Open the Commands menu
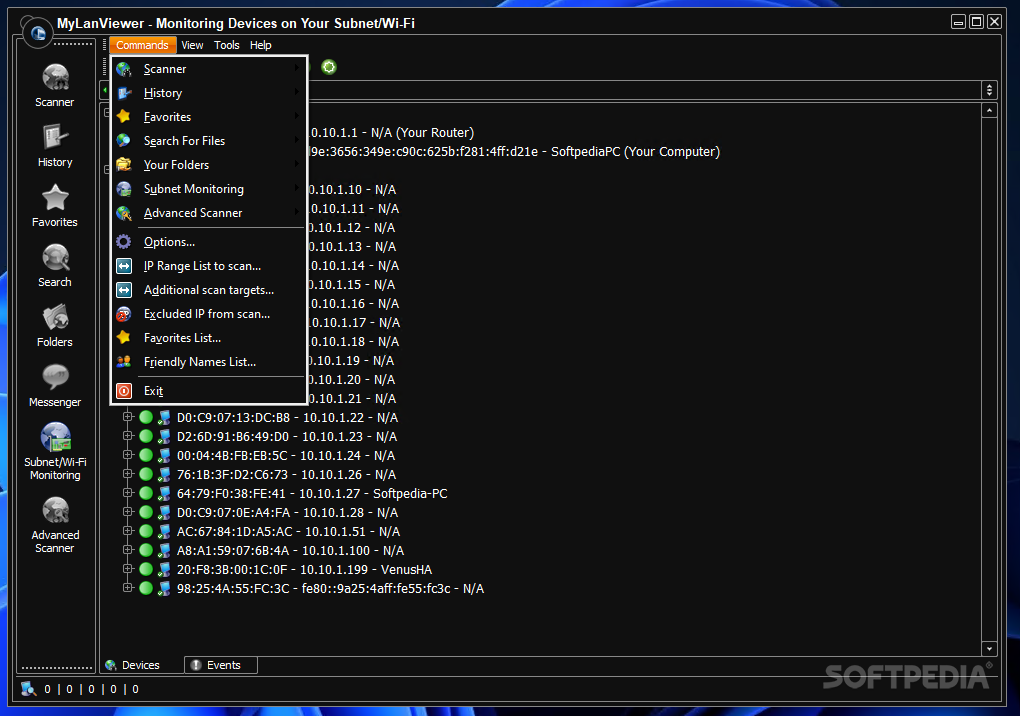1020x716 pixels. pyautogui.click(x=142, y=45)
